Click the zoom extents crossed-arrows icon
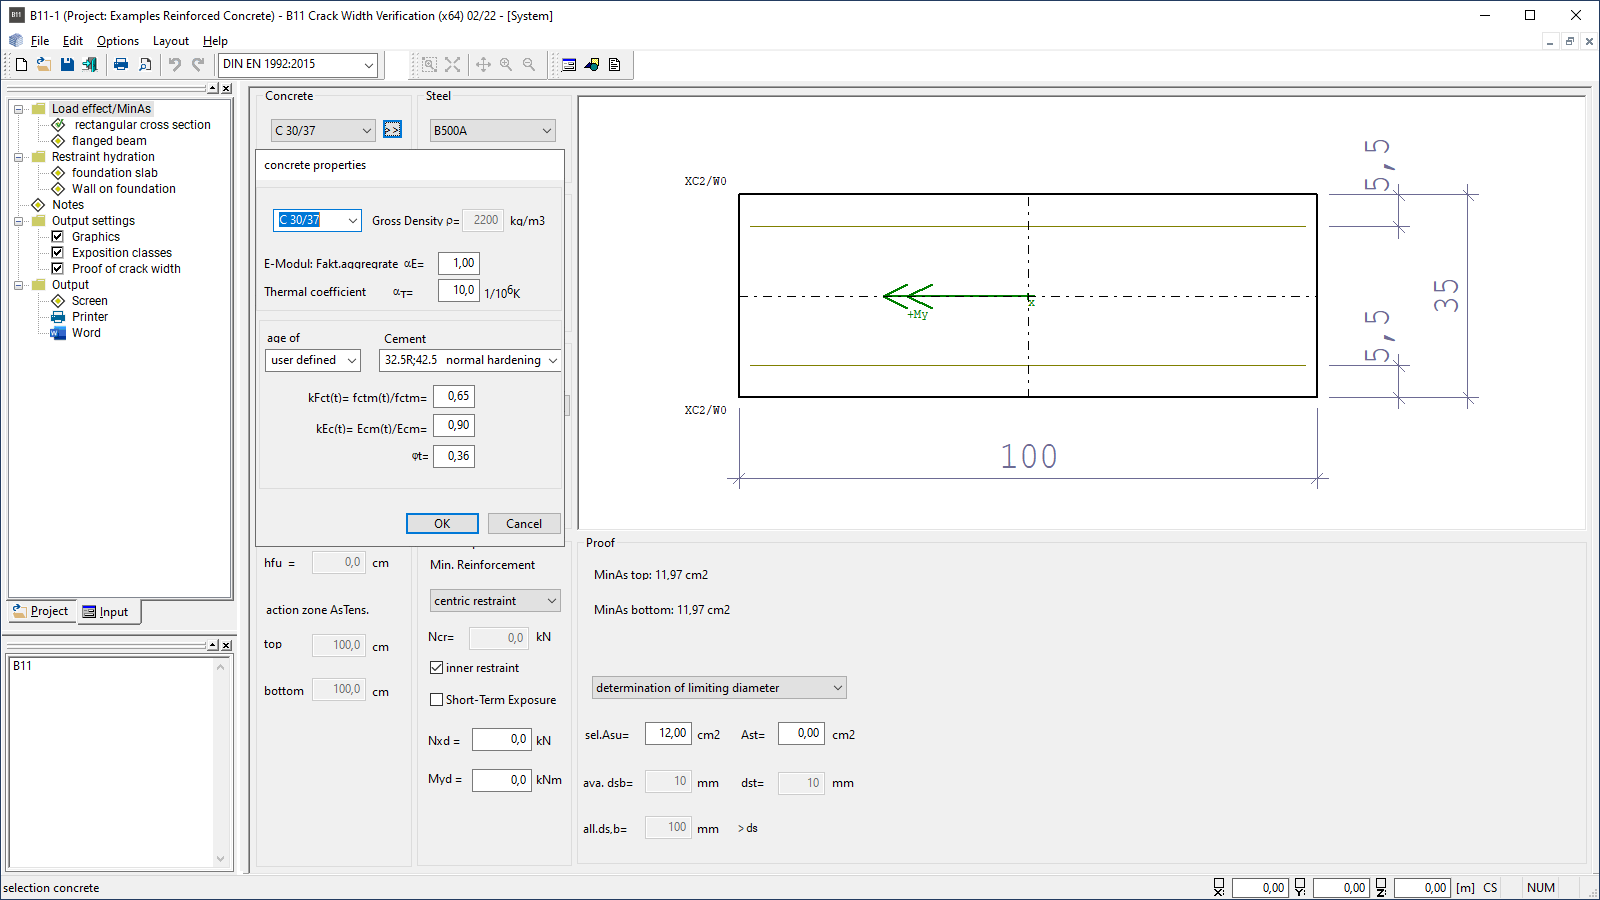Image resolution: width=1600 pixels, height=900 pixels. [453, 64]
